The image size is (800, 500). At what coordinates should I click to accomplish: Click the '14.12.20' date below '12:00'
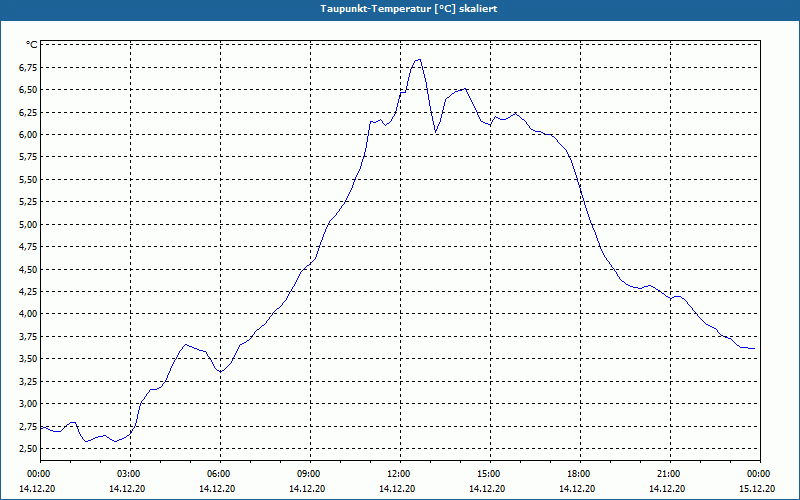pyautogui.click(x=397, y=488)
